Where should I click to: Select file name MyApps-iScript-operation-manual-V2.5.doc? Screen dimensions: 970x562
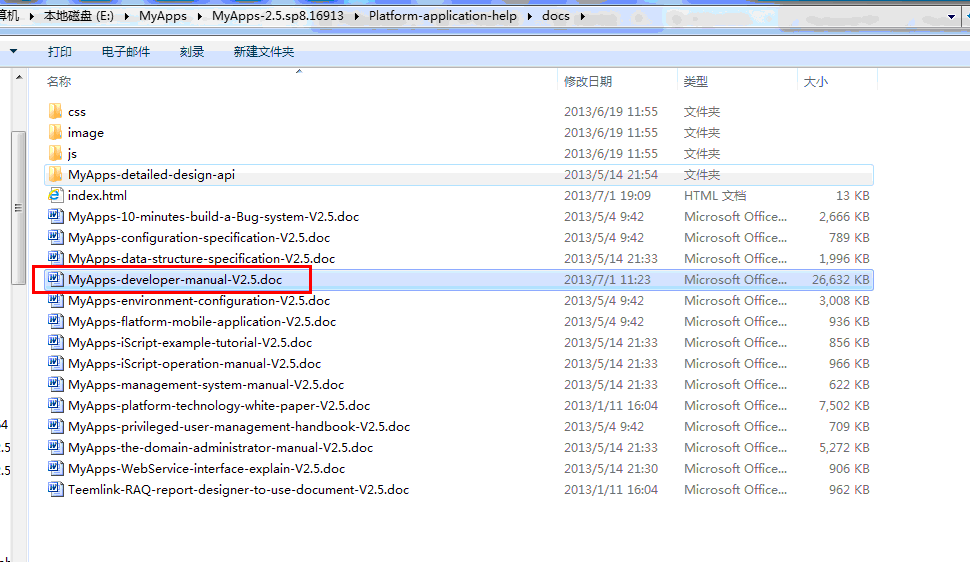click(195, 364)
